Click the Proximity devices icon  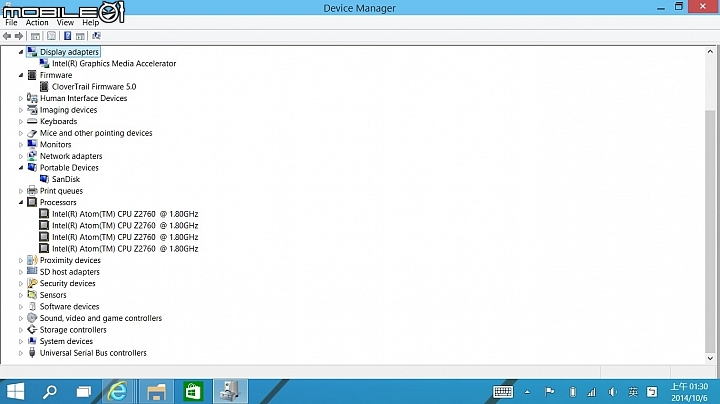coord(32,260)
